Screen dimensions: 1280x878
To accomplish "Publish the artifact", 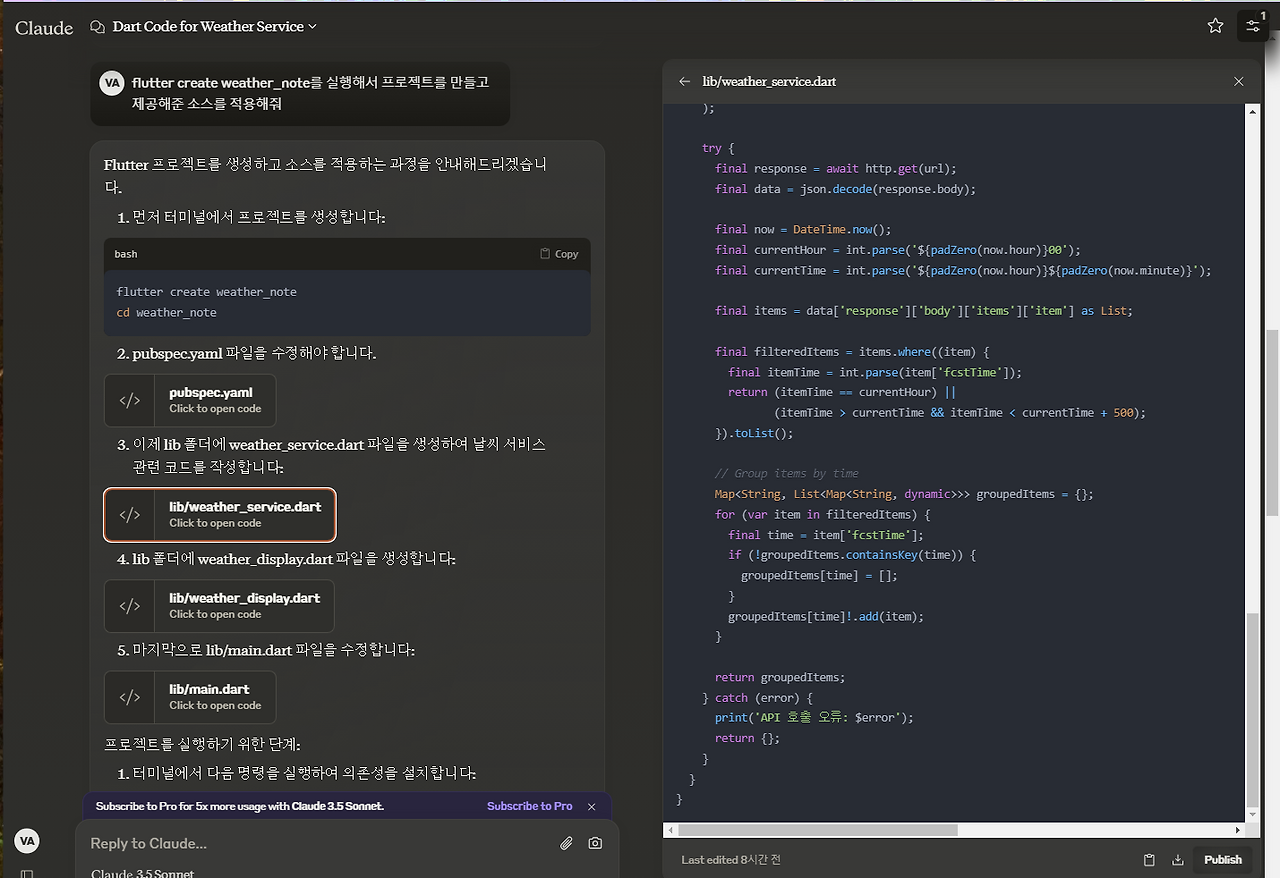I will tap(1223, 859).
